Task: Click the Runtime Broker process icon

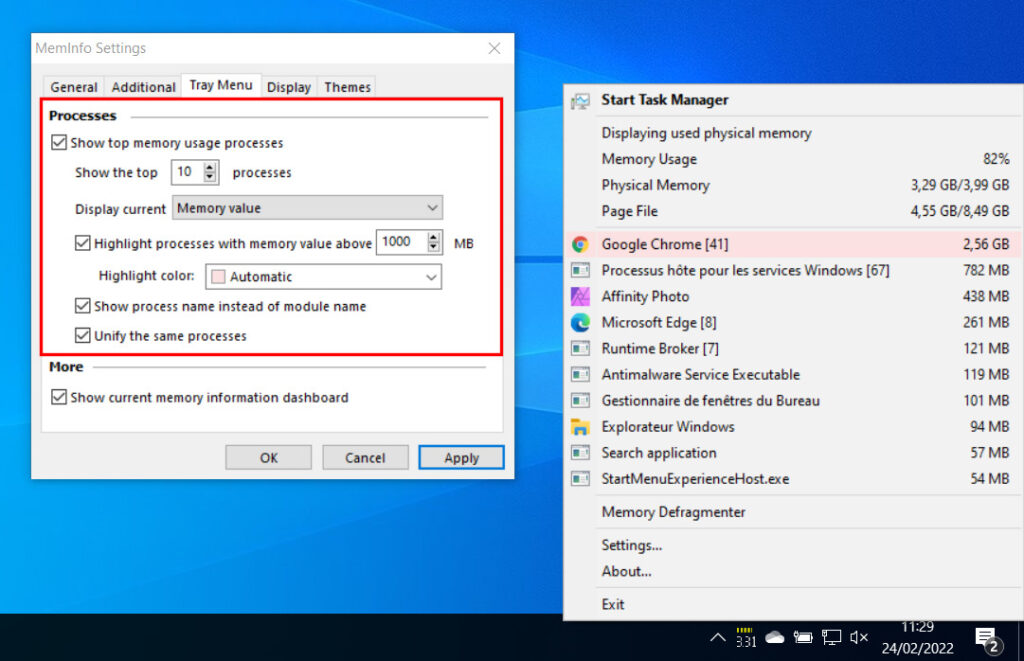Action: 580,349
